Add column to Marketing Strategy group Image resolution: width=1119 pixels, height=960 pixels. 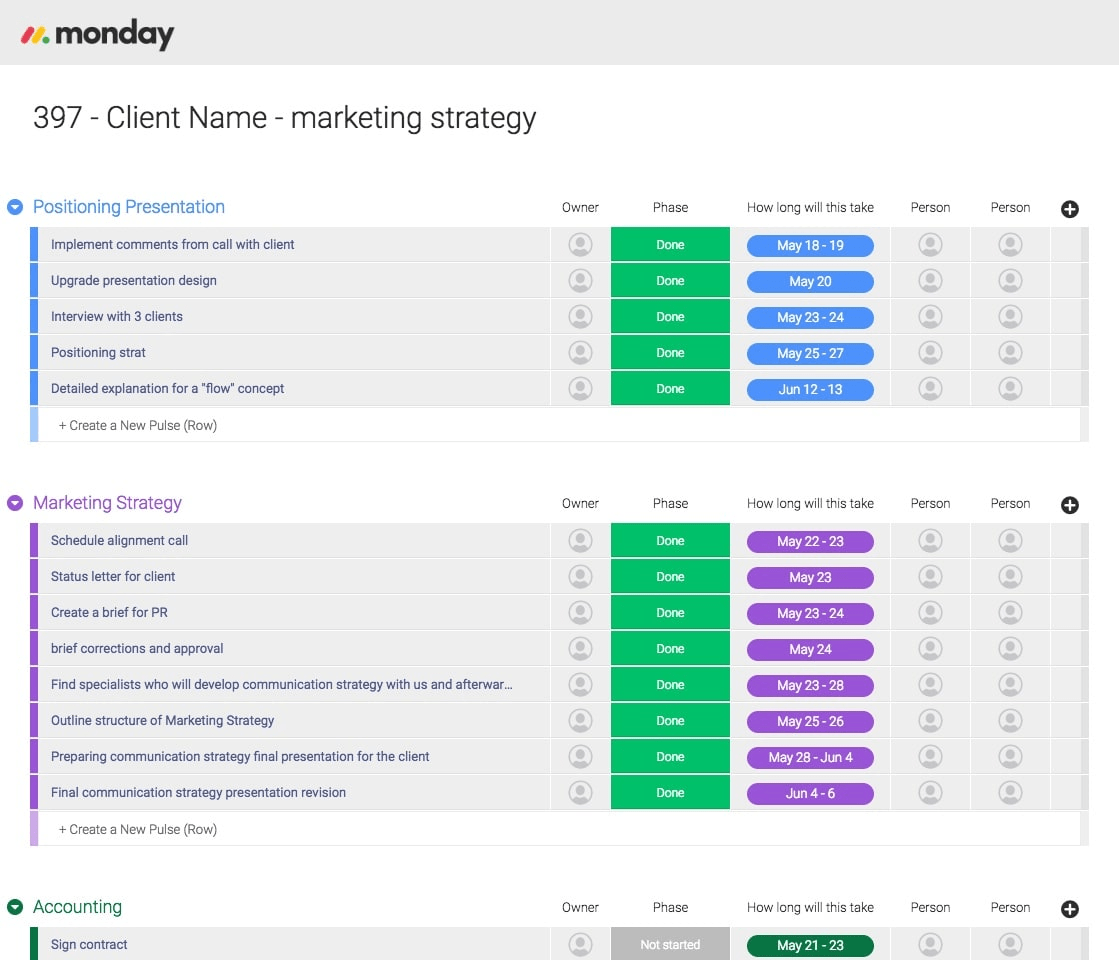[x=1069, y=505]
